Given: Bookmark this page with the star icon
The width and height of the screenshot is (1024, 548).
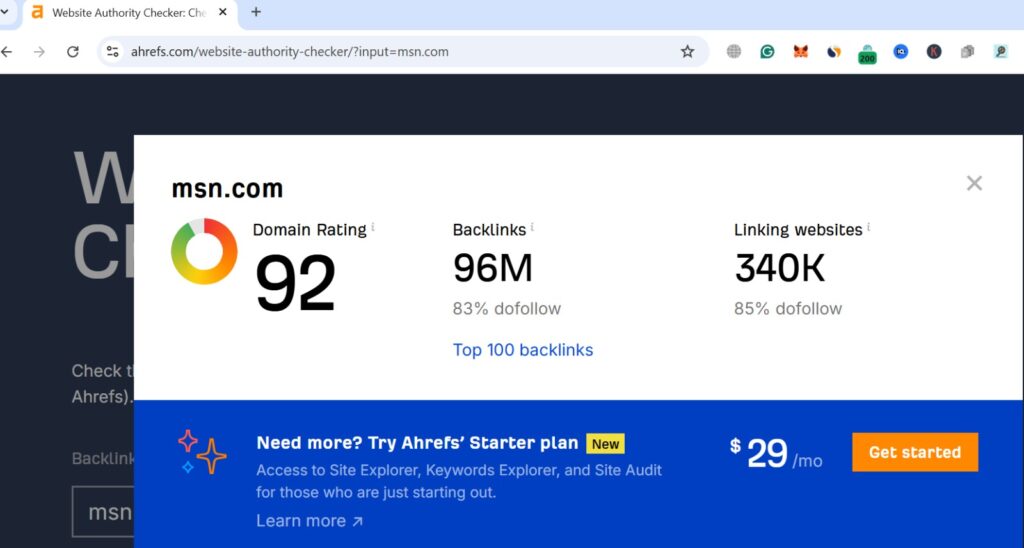Looking at the screenshot, I should 687,52.
